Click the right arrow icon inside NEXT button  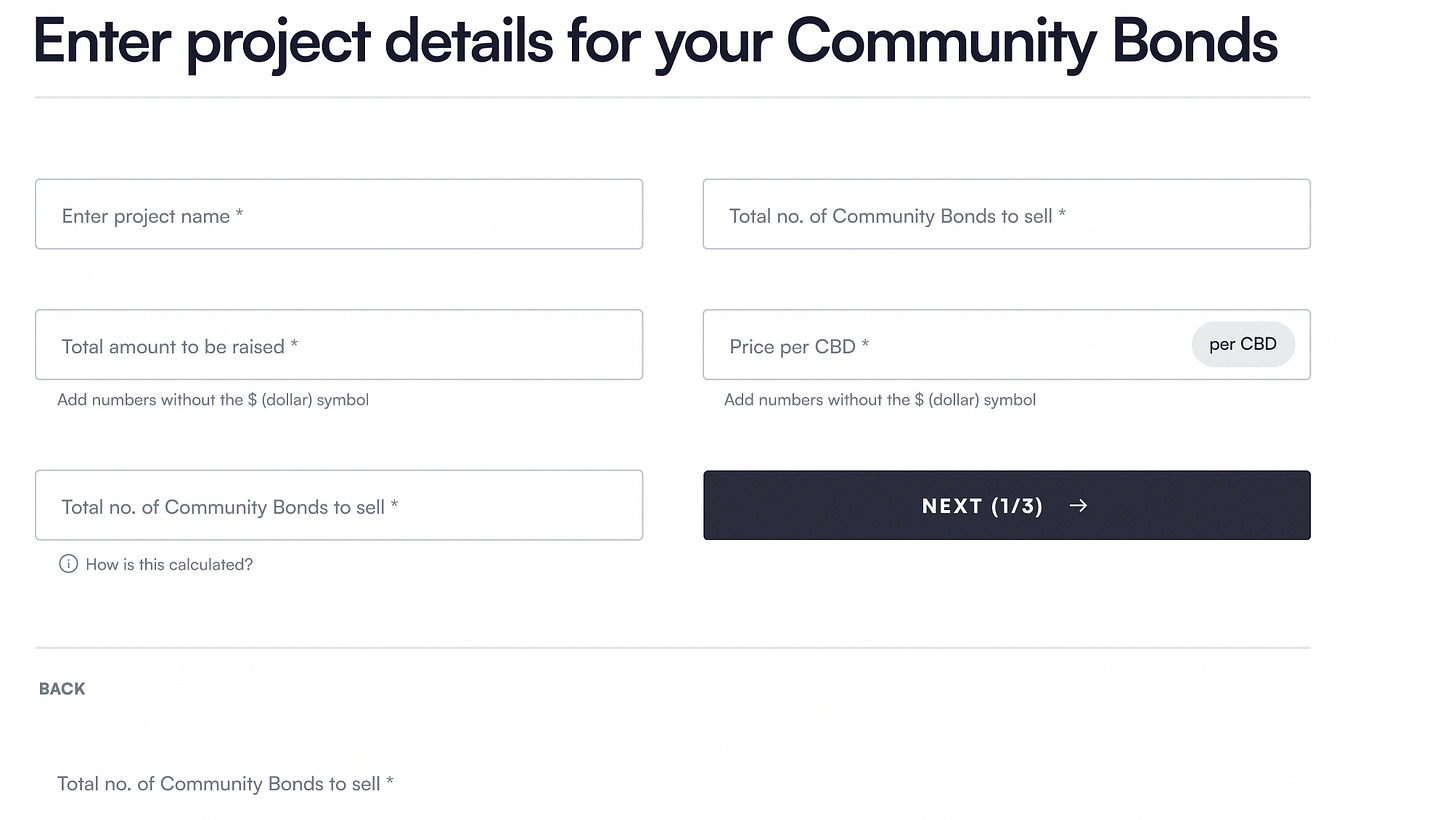coord(1078,506)
